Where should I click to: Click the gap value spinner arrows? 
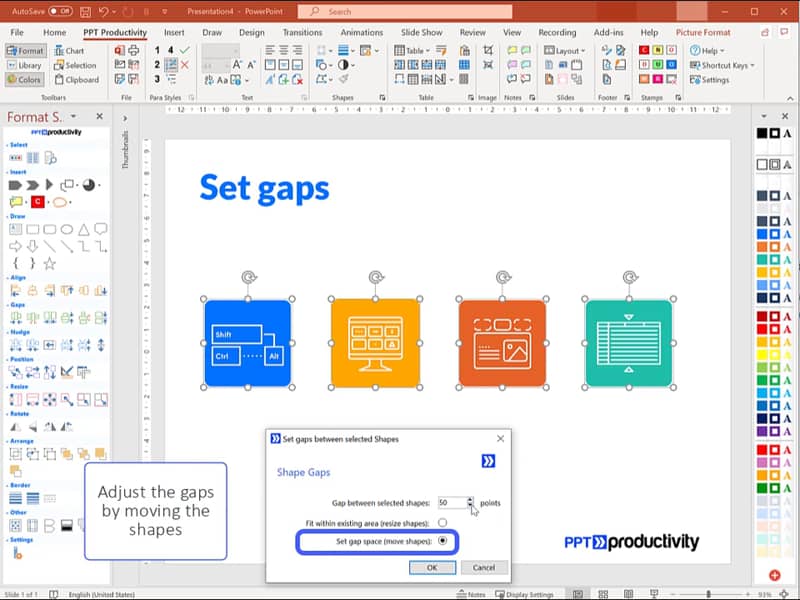point(470,503)
